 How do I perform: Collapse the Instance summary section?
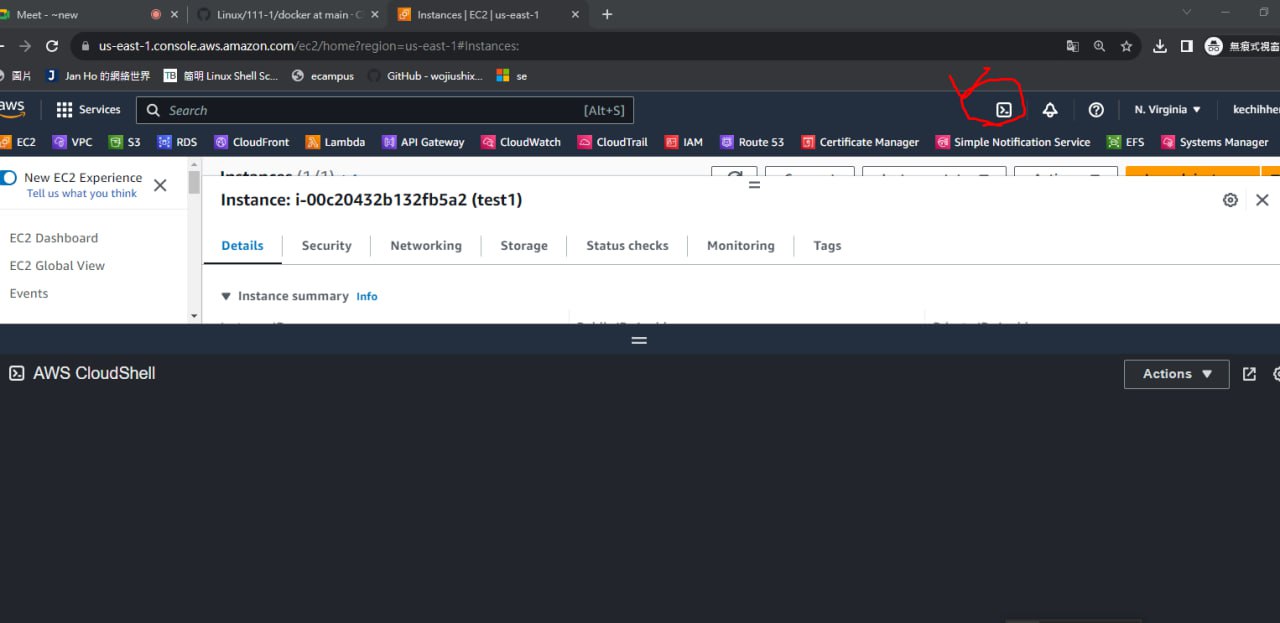click(x=226, y=296)
